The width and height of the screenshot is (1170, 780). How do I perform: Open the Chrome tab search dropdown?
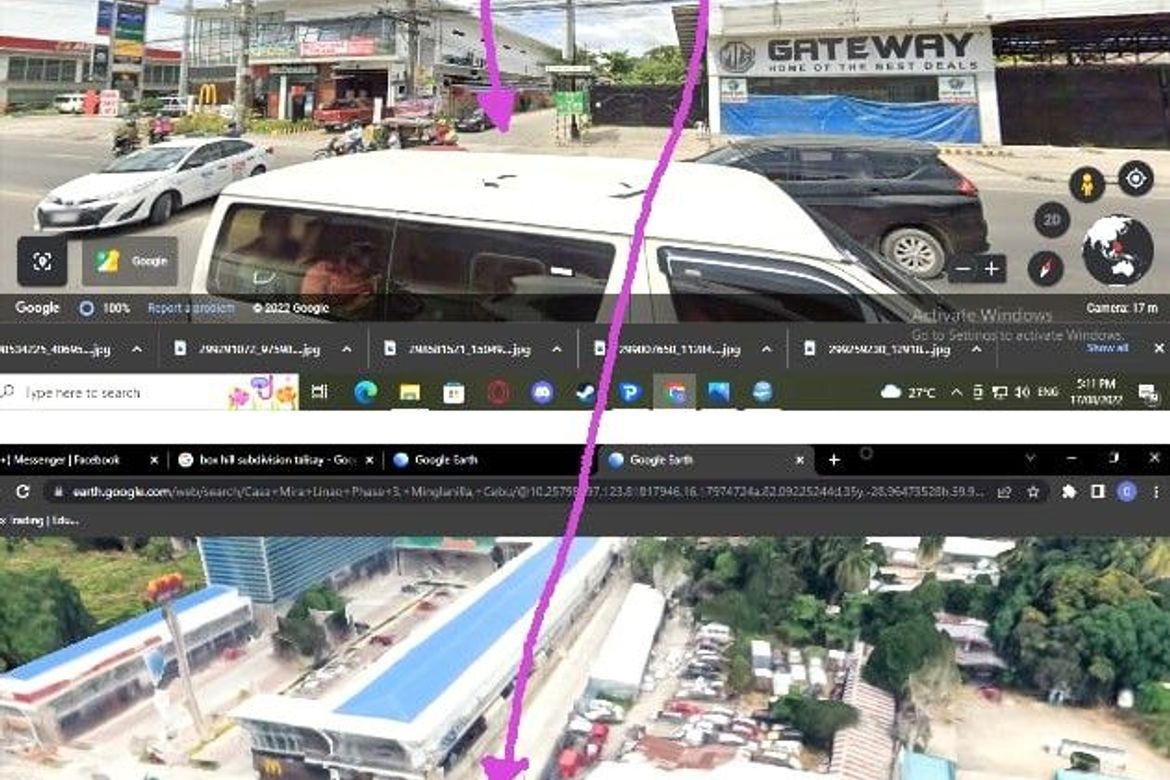pos(1030,458)
